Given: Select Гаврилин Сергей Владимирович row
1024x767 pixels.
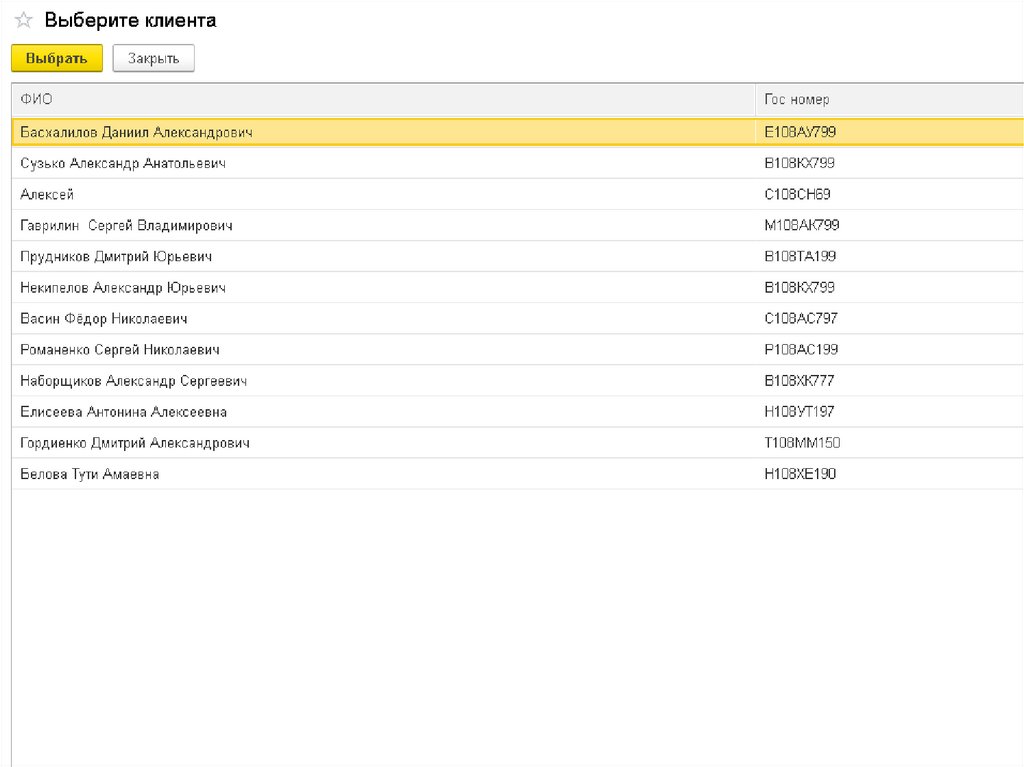Looking at the screenshot, I should pyautogui.click(x=126, y=225).
